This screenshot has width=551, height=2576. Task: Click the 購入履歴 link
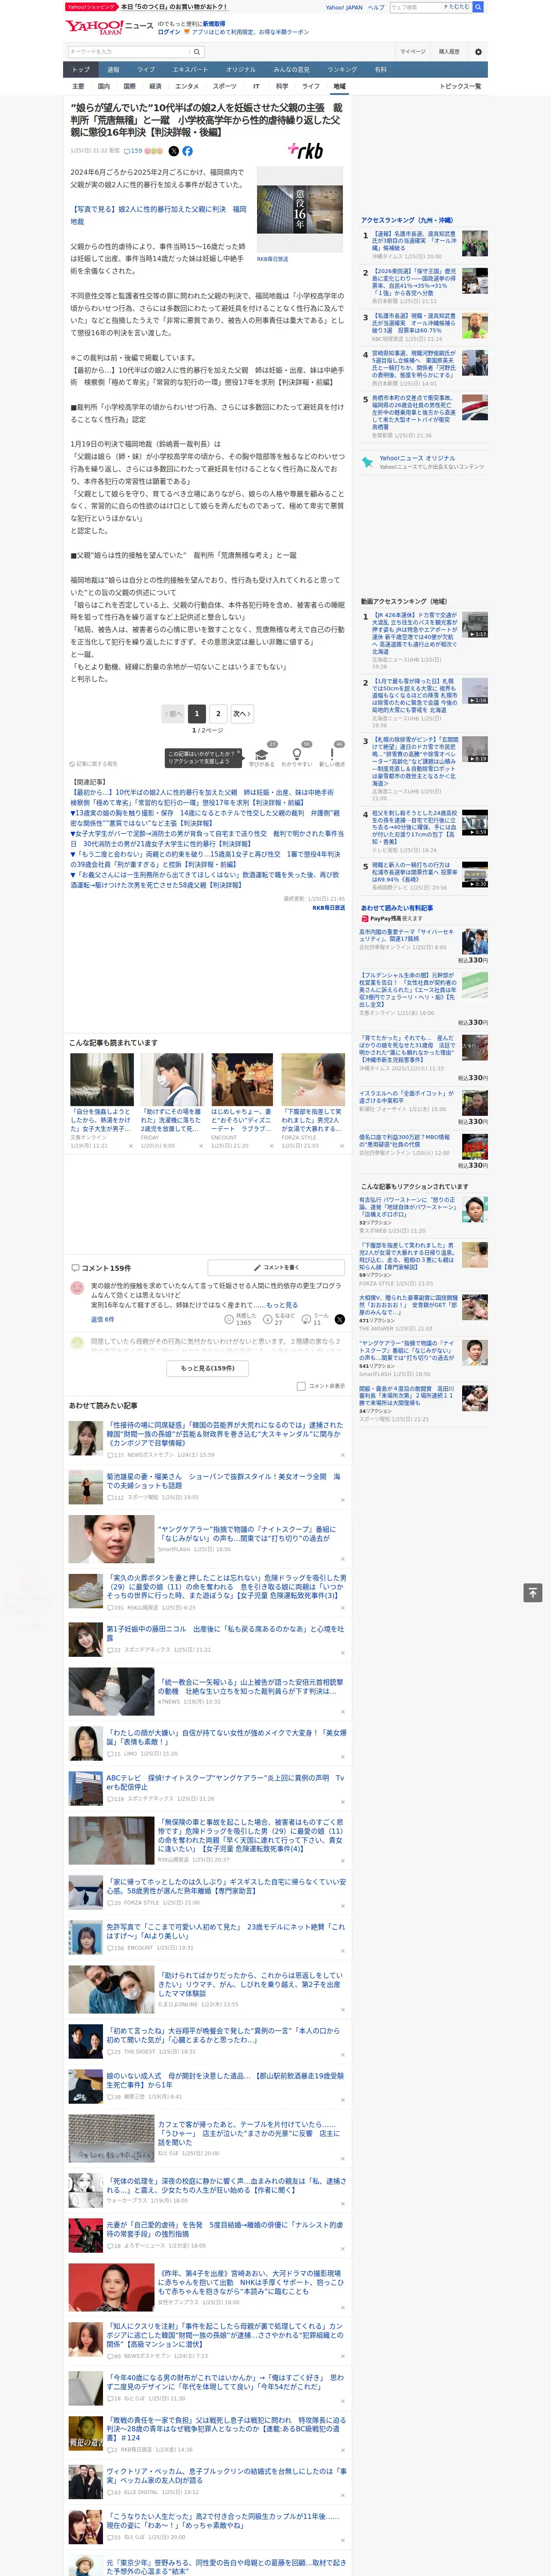pyautogui.click(x=449, y=52)
